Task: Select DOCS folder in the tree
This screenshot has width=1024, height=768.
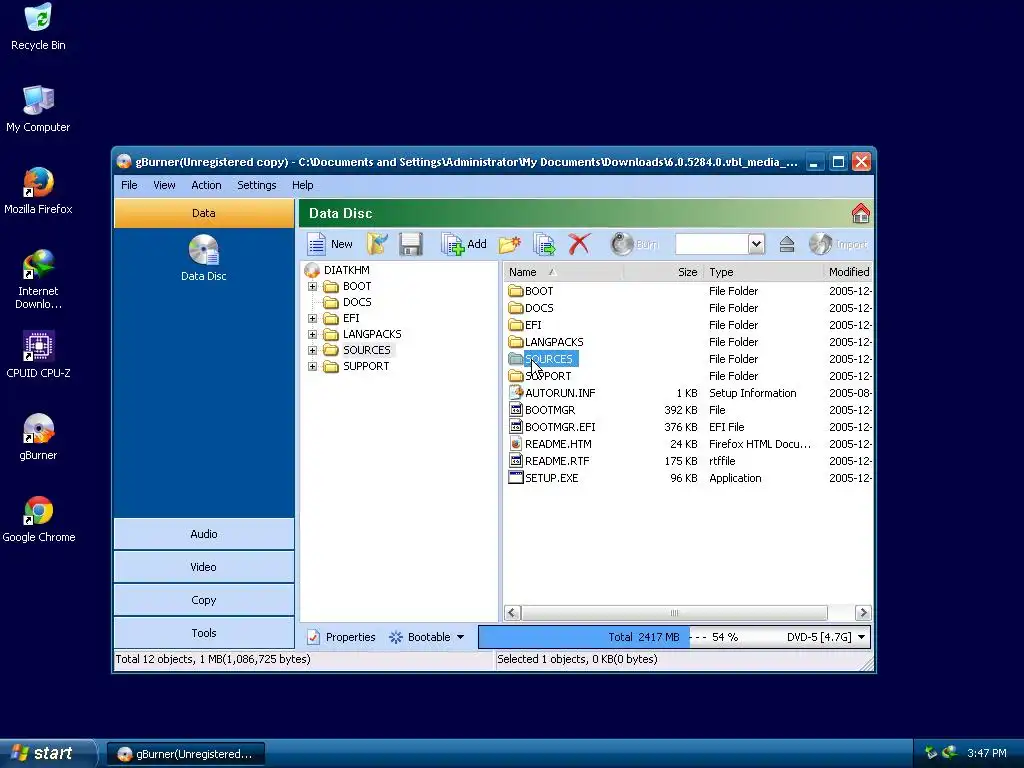Action: coord(357,302)
